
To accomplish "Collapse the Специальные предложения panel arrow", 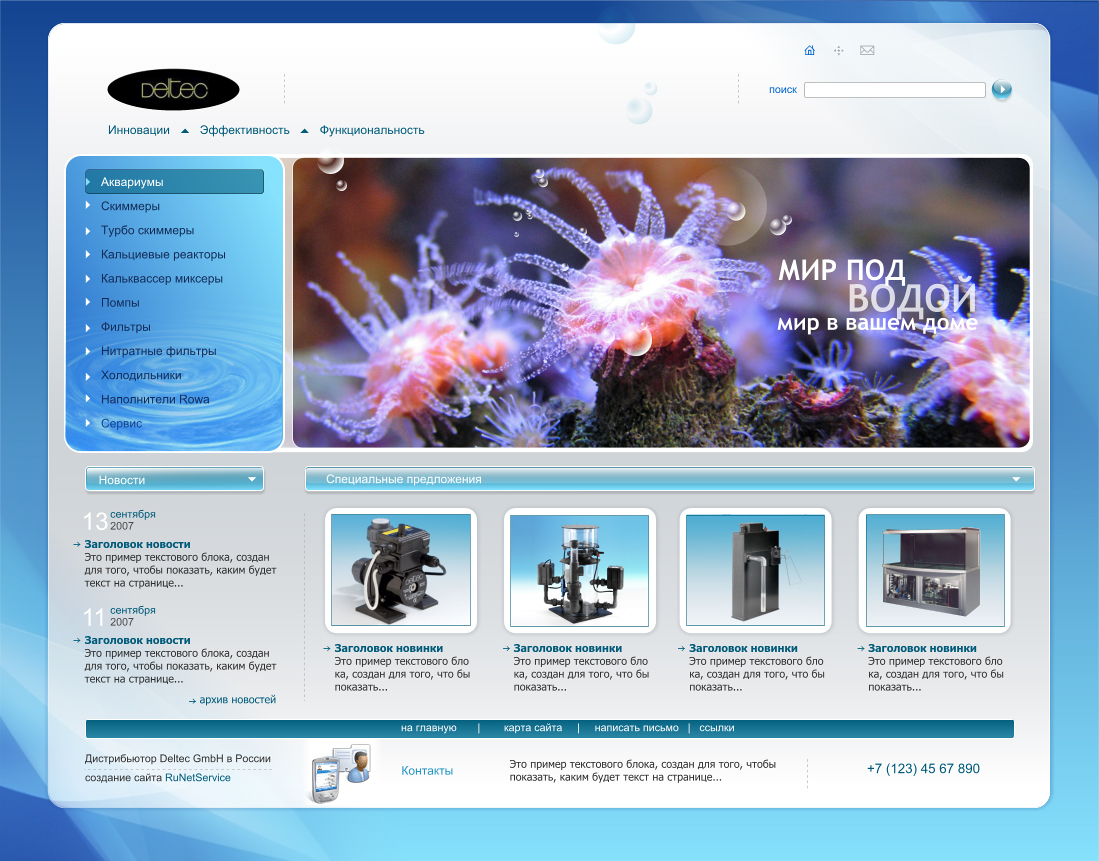I will (1016, 479).
